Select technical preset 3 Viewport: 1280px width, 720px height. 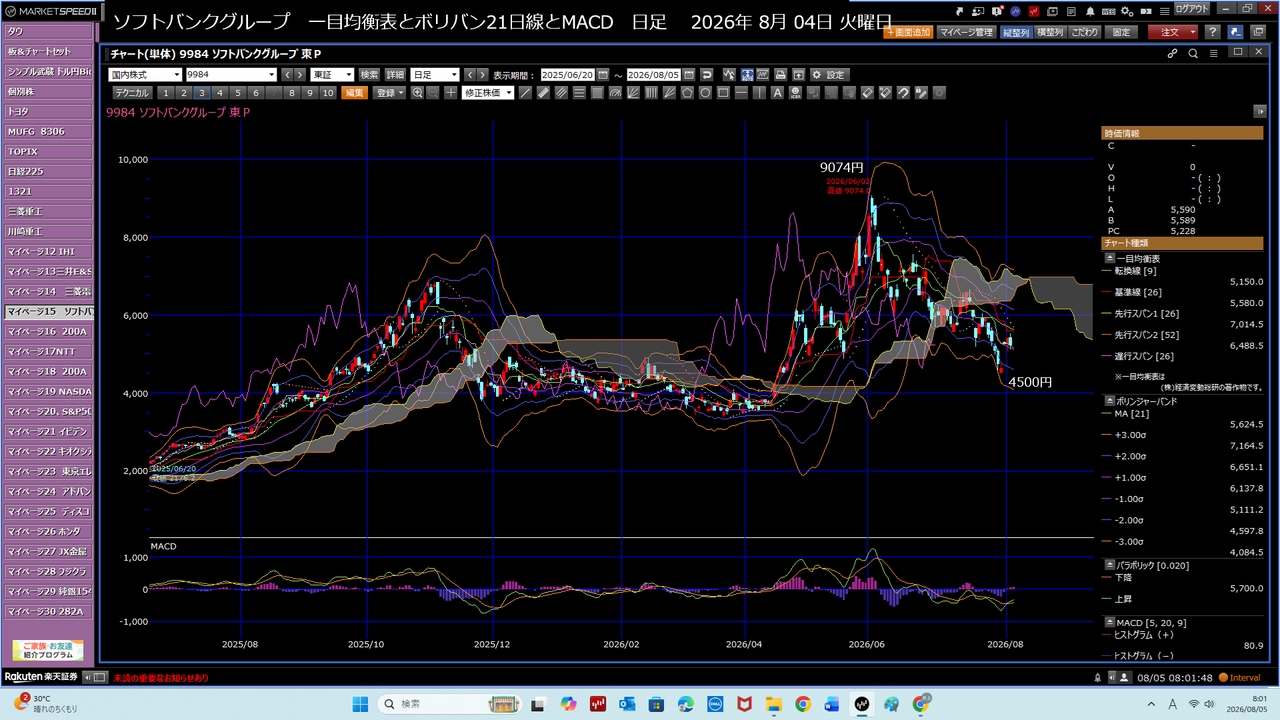click(201, 93)
